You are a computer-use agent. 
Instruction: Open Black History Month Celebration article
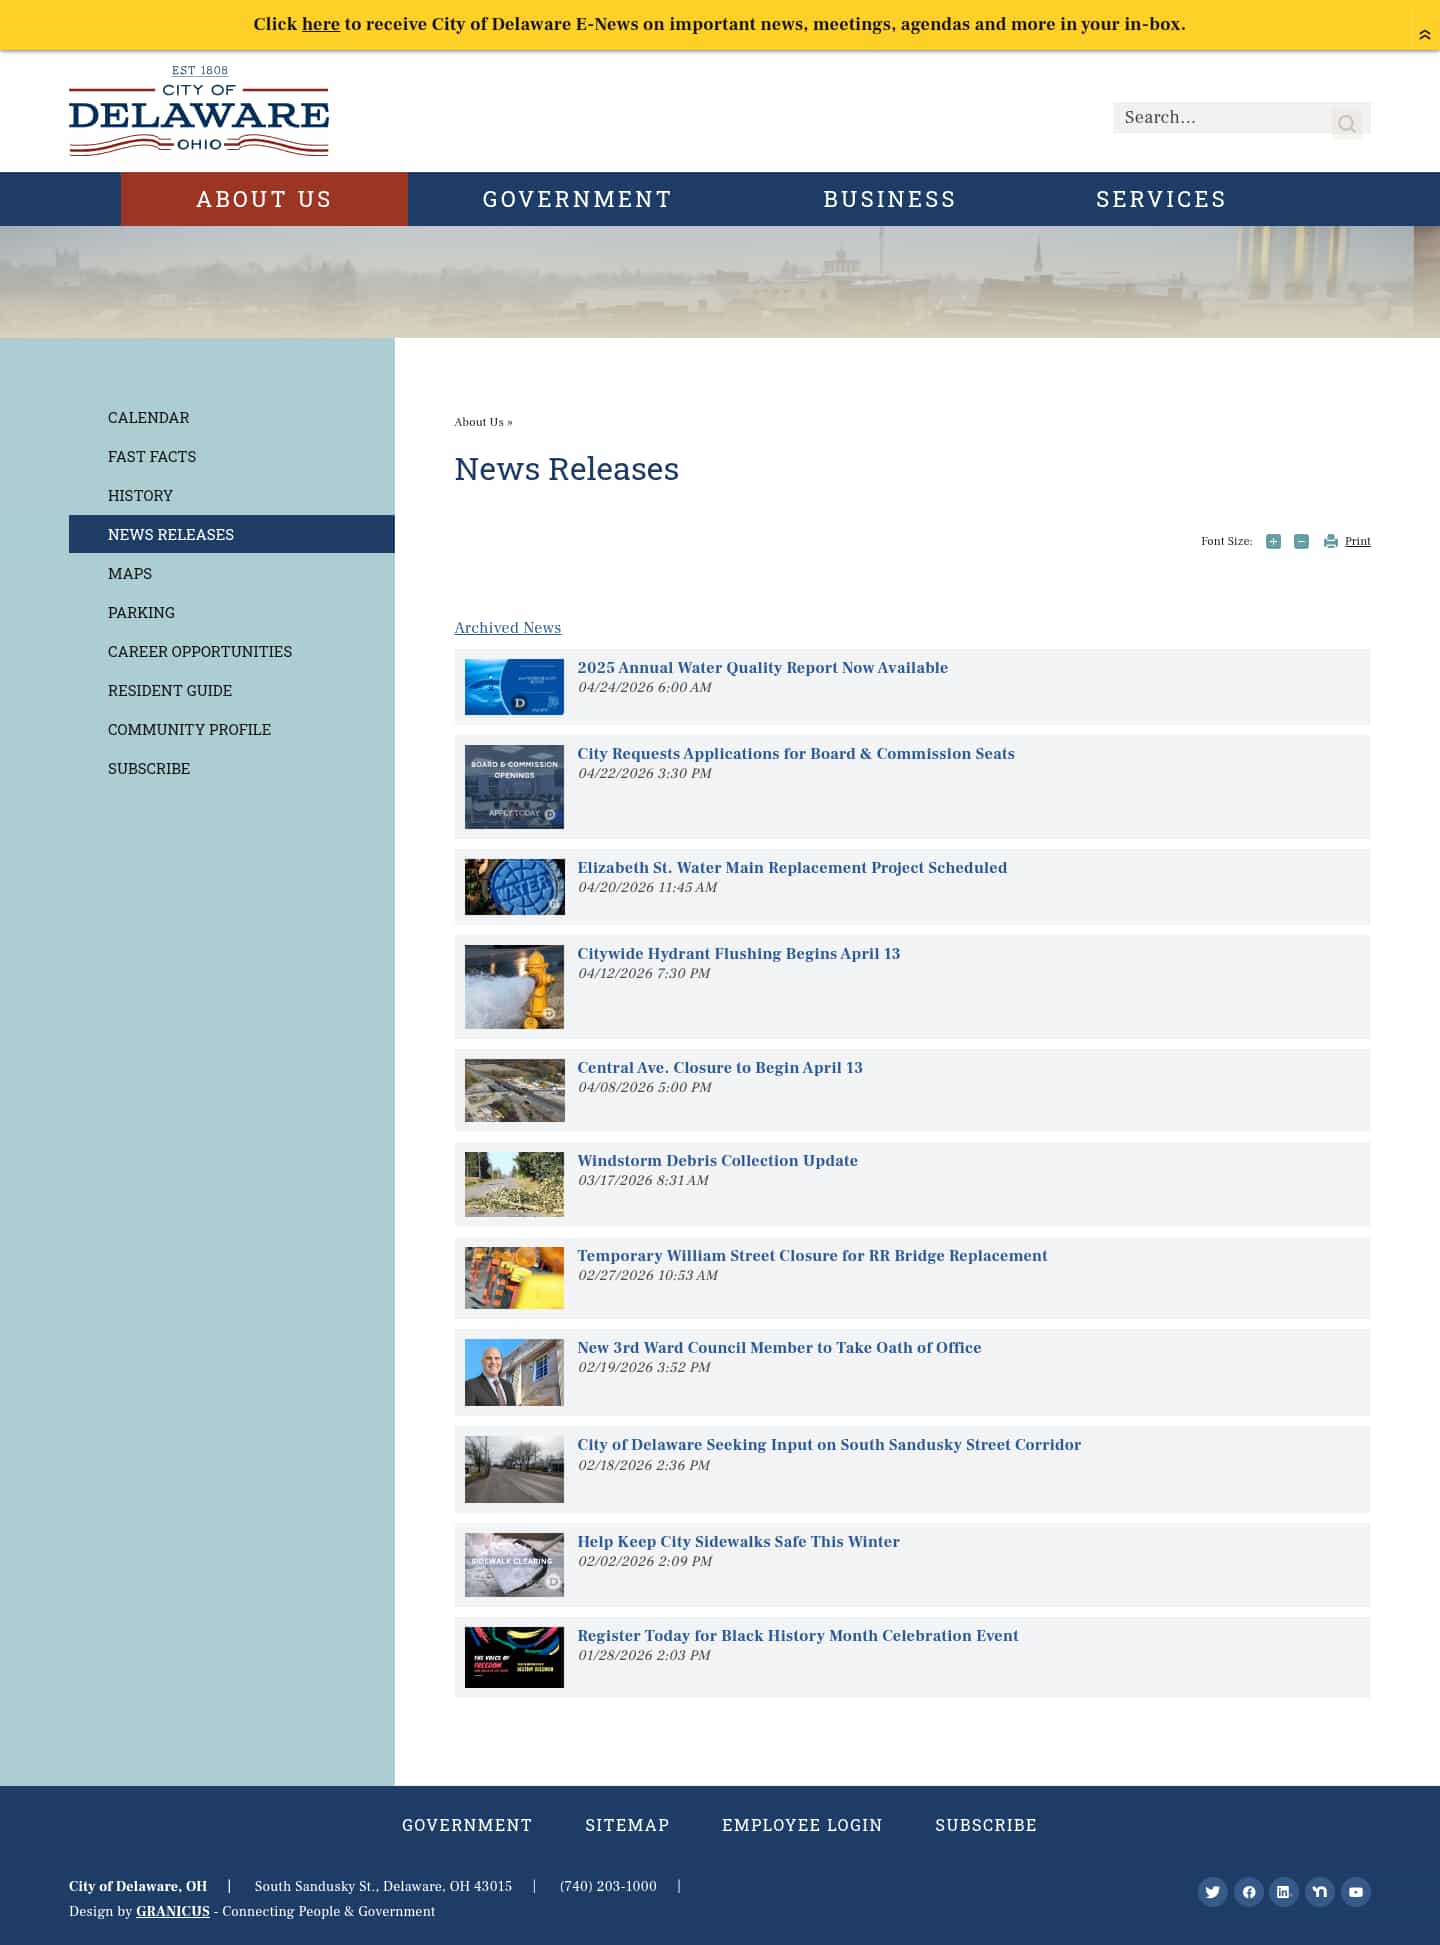797,1635
